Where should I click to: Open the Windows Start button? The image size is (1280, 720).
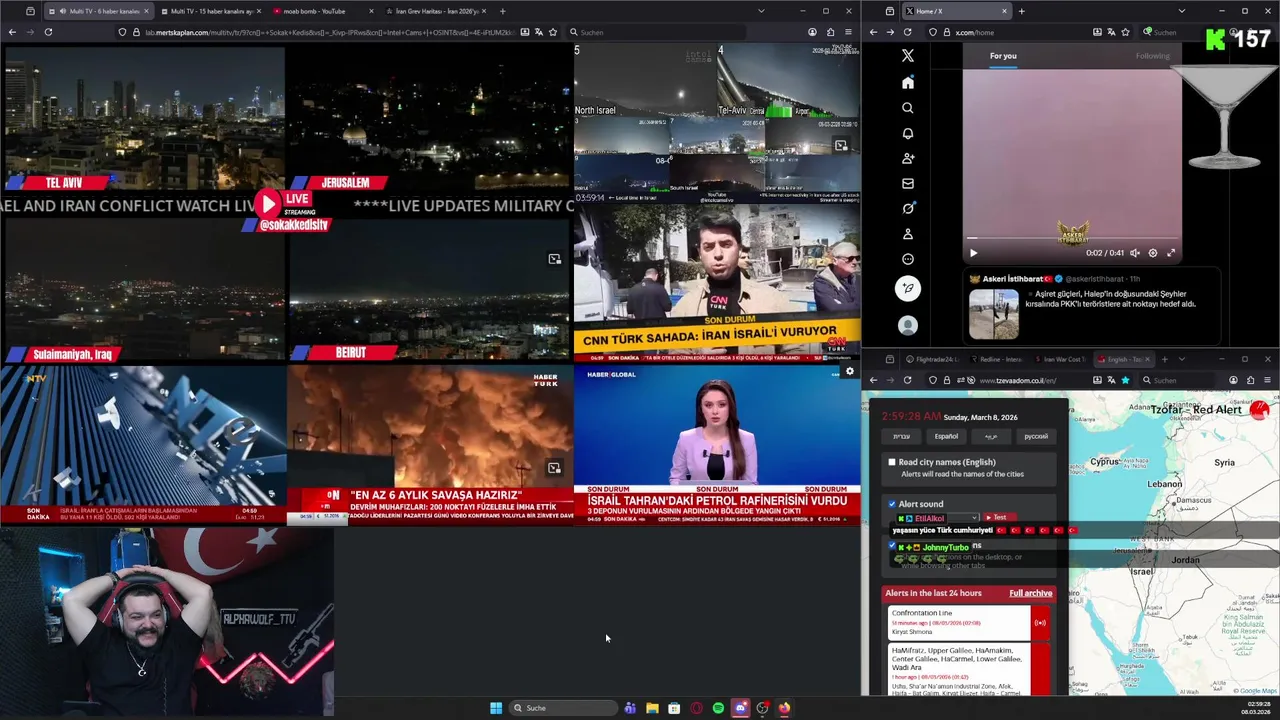496,708
